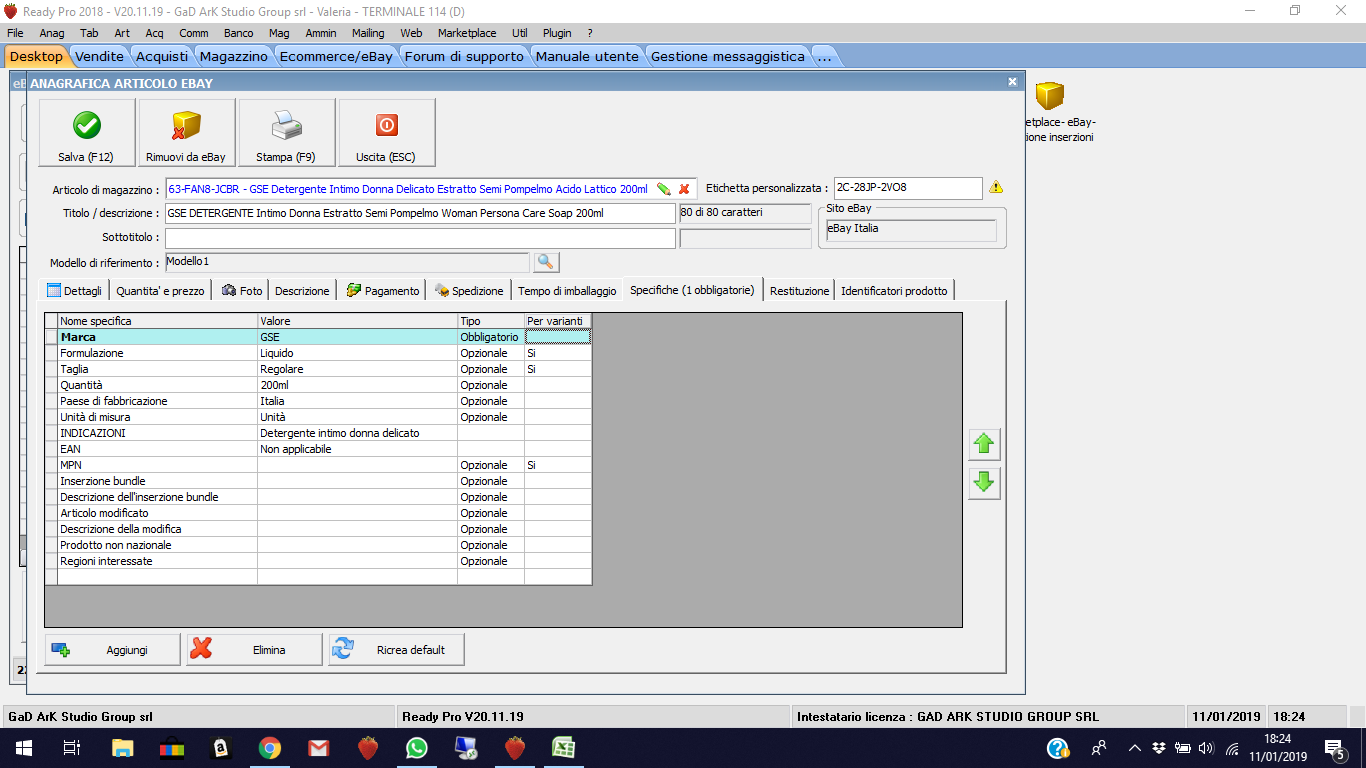
Task: Switch to the Magazzino tab
Action: tap(233, 56)
